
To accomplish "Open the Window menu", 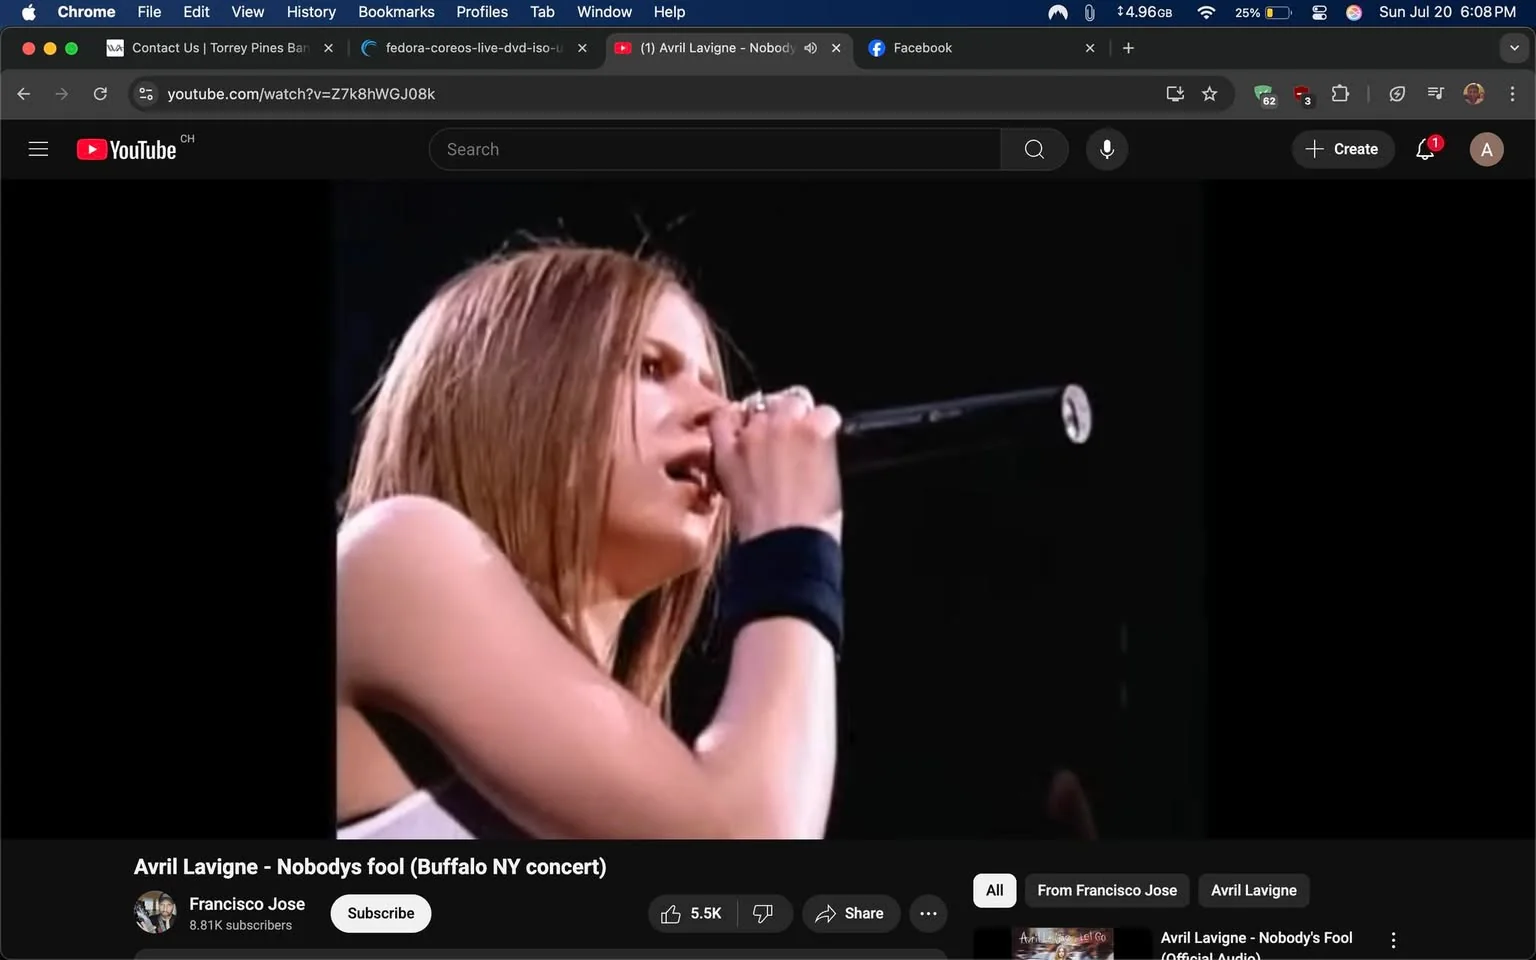I will (x=604, y=12).
